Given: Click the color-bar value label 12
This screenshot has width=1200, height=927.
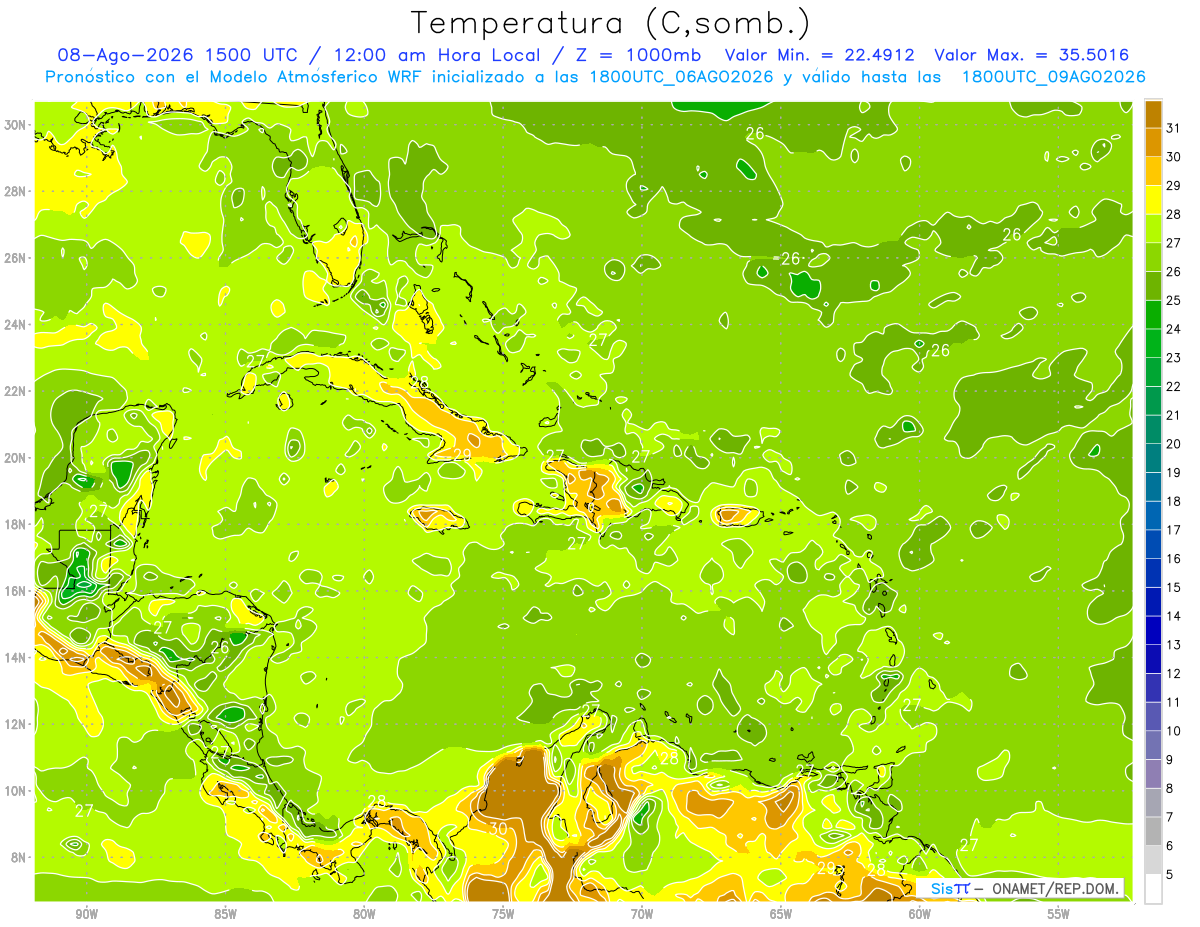Looking at the screenshot, I should coord(1174,673).
